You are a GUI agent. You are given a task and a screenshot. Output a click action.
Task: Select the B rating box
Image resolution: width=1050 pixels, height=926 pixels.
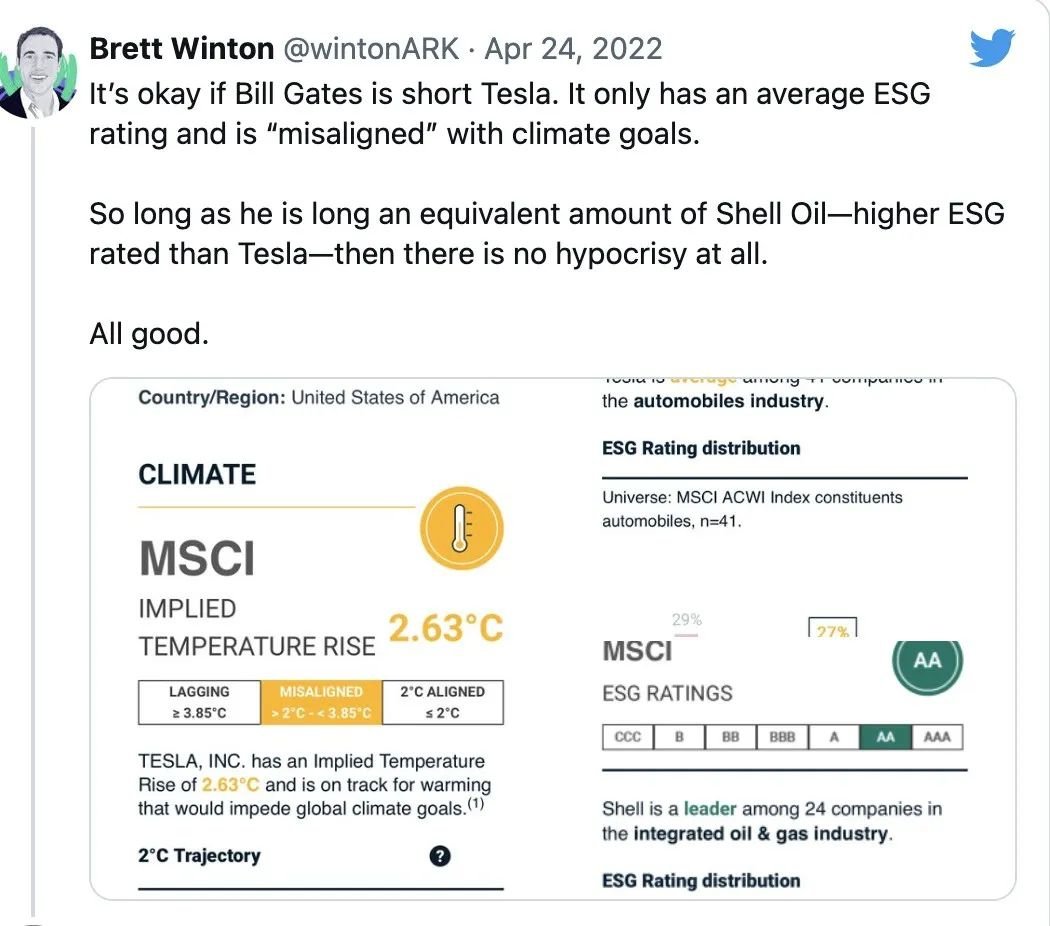coord(679,737)
